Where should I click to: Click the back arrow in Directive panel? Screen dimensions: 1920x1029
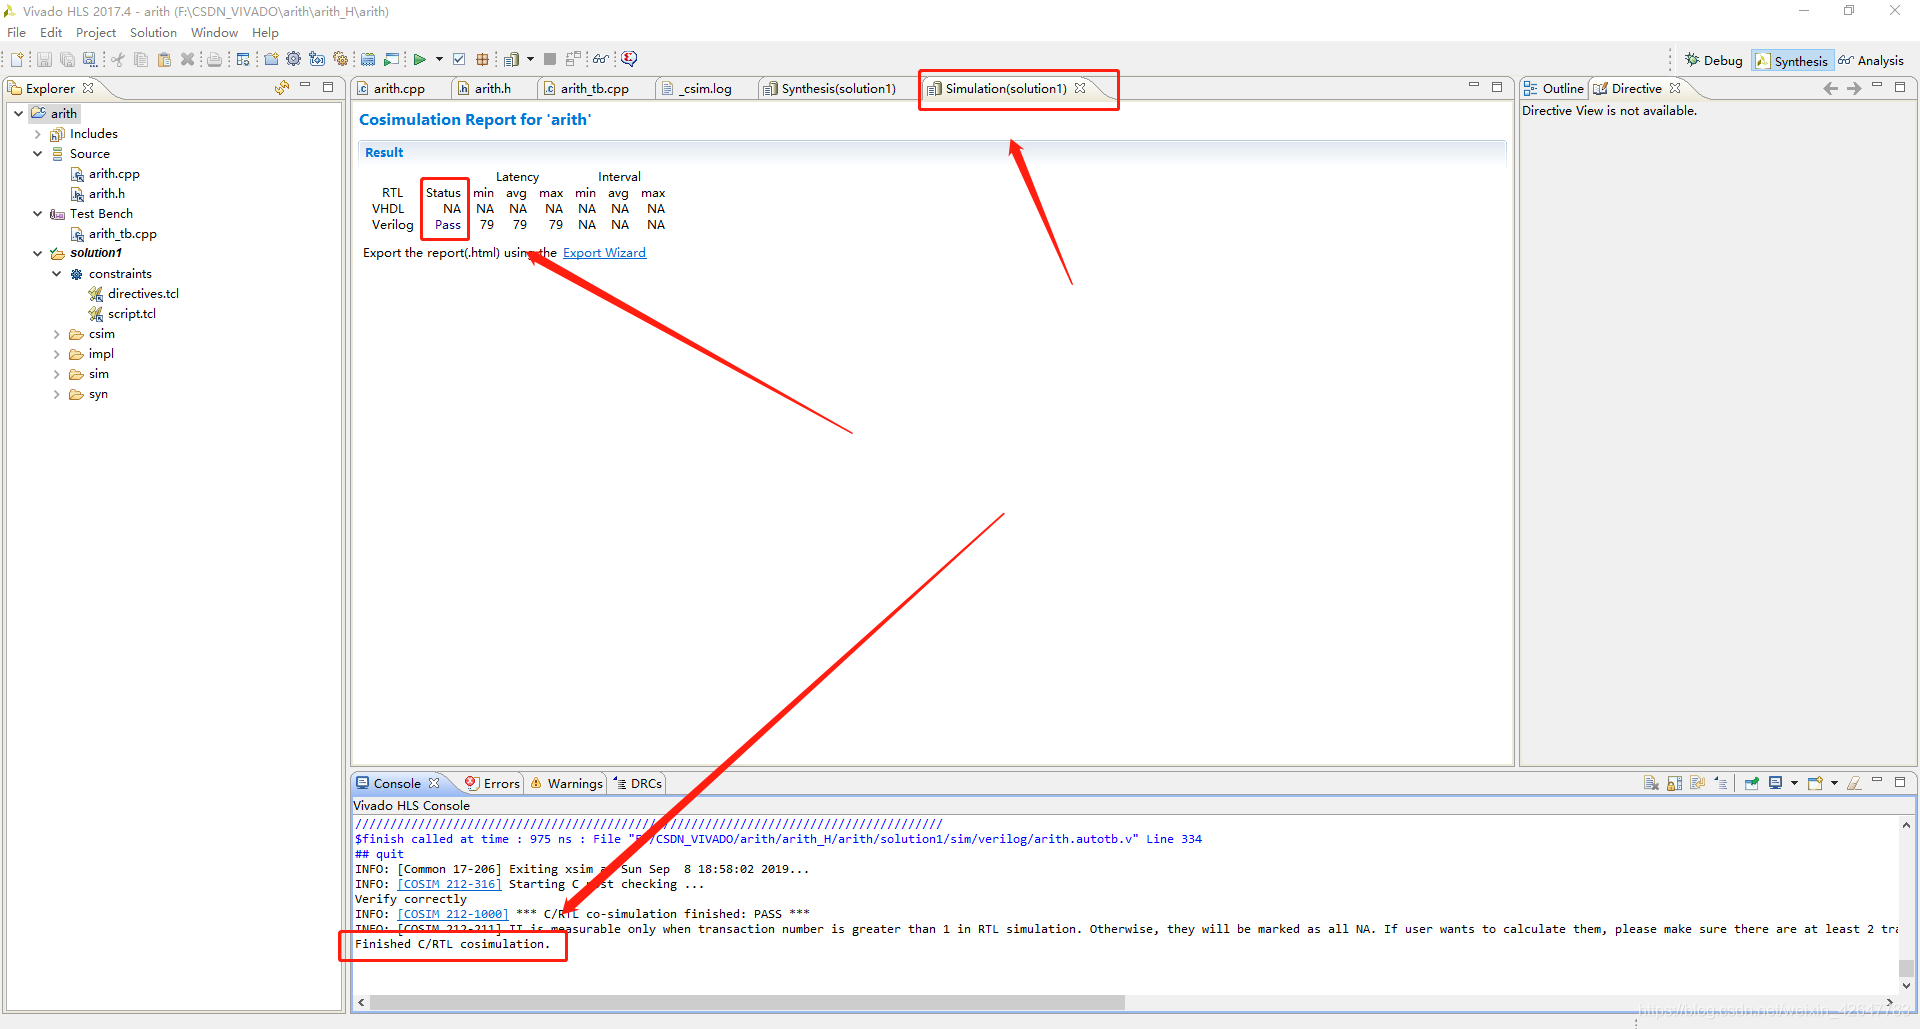tap(1831, 88)
